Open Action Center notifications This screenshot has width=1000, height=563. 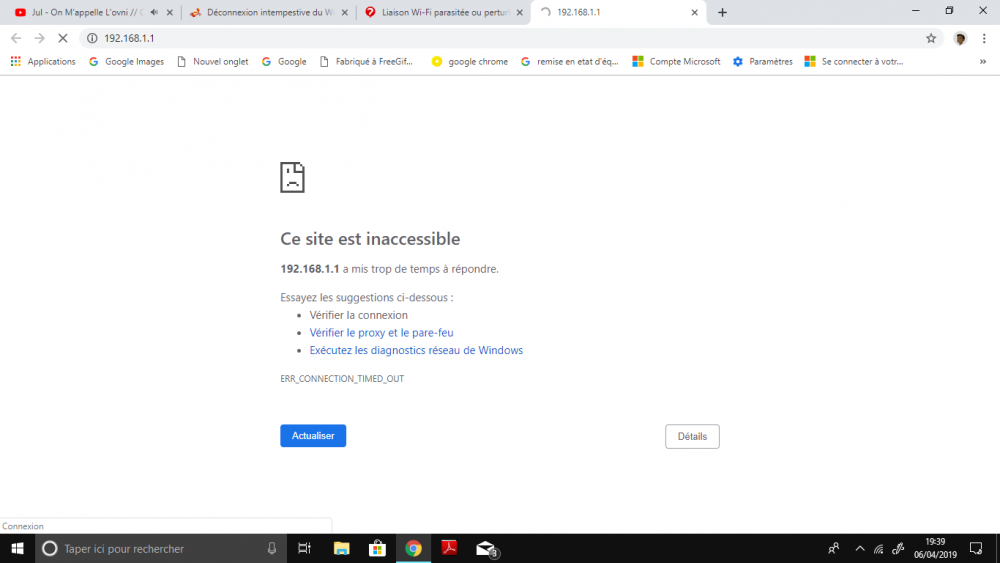976,548
